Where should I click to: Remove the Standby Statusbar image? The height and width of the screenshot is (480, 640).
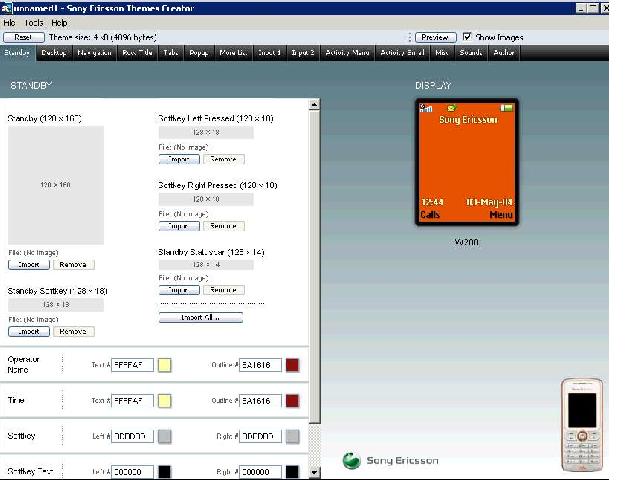224,290
